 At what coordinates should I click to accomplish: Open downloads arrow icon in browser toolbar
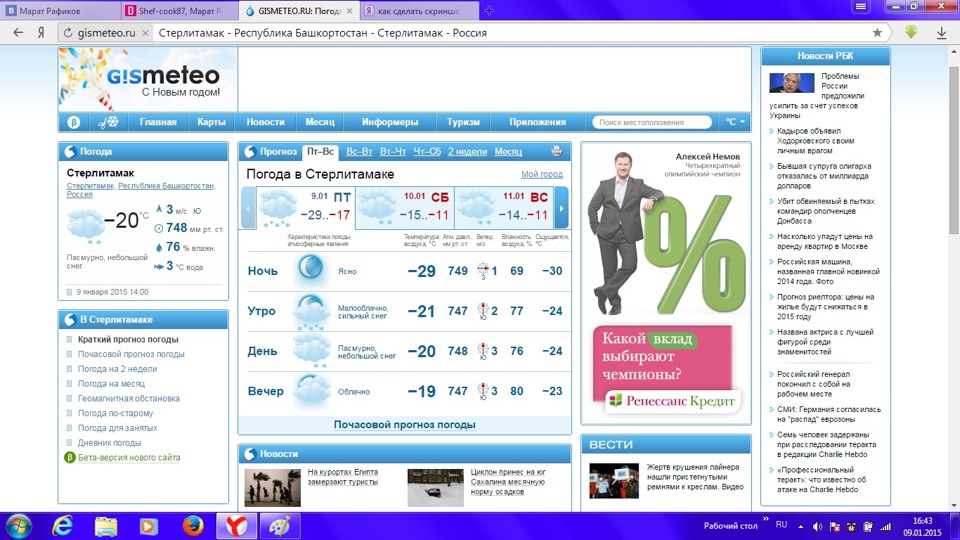click(x=942, y=33)
